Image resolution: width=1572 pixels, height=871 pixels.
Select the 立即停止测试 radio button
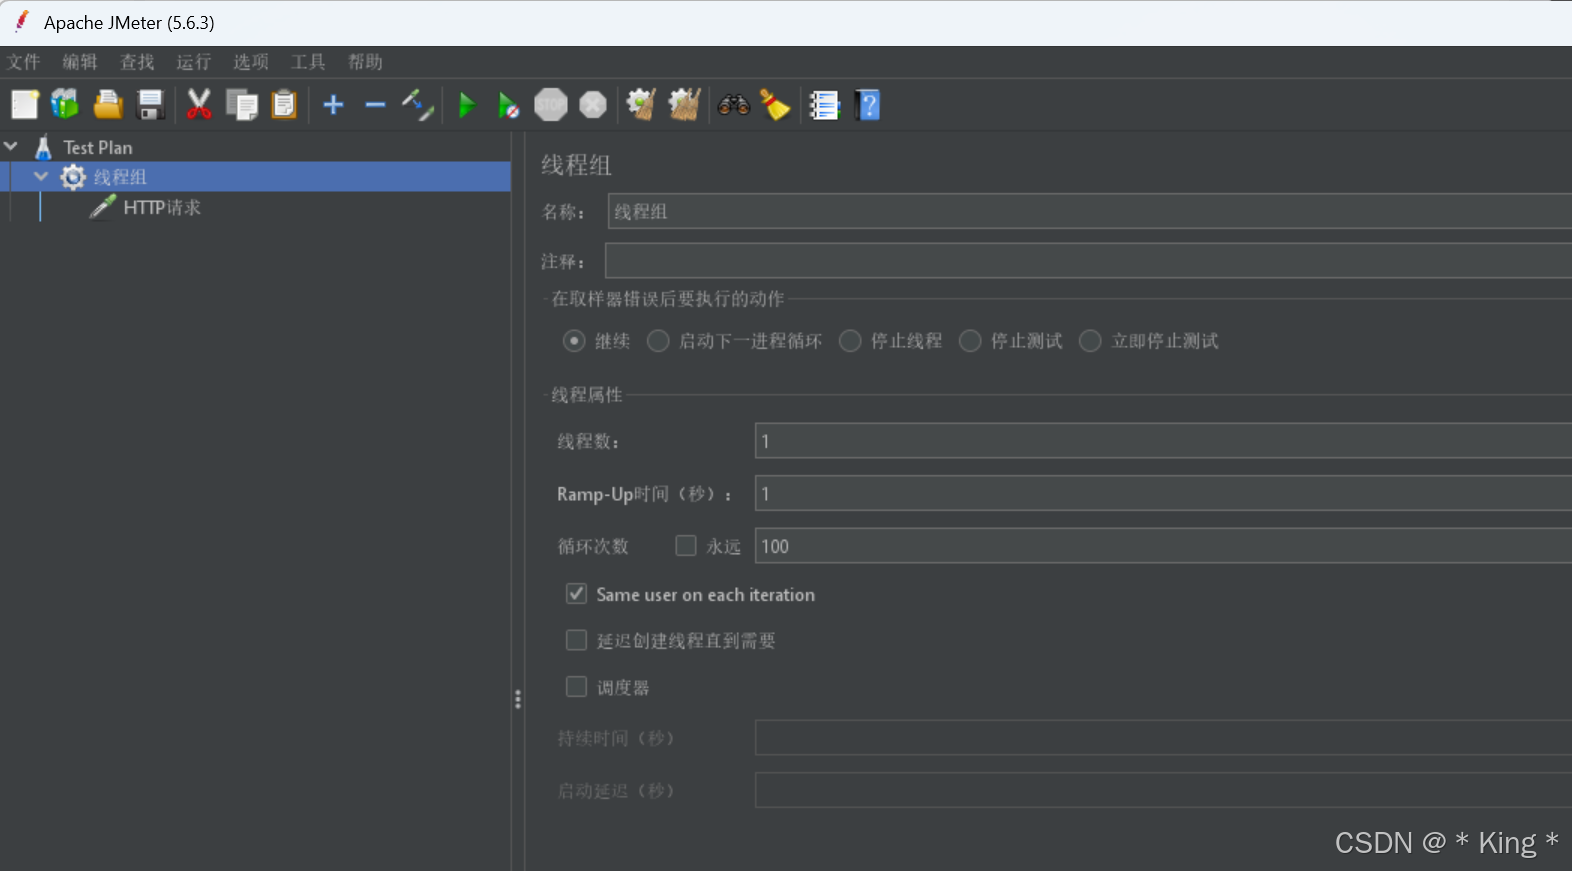(1090, 341)
